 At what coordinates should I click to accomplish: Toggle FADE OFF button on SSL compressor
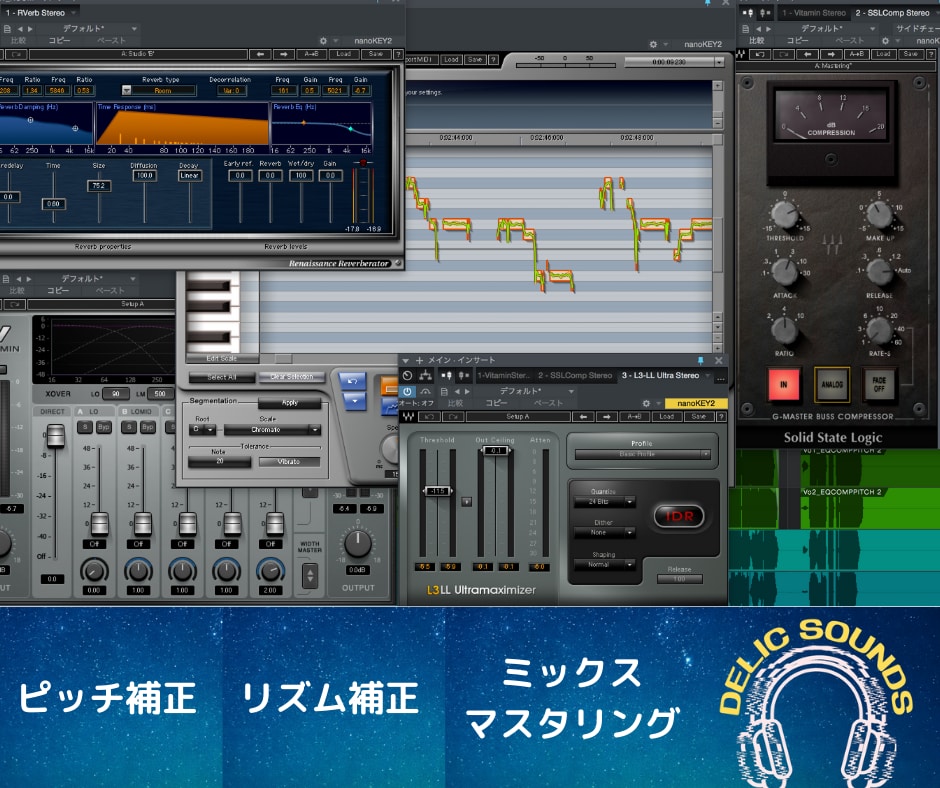click(879, 384)
